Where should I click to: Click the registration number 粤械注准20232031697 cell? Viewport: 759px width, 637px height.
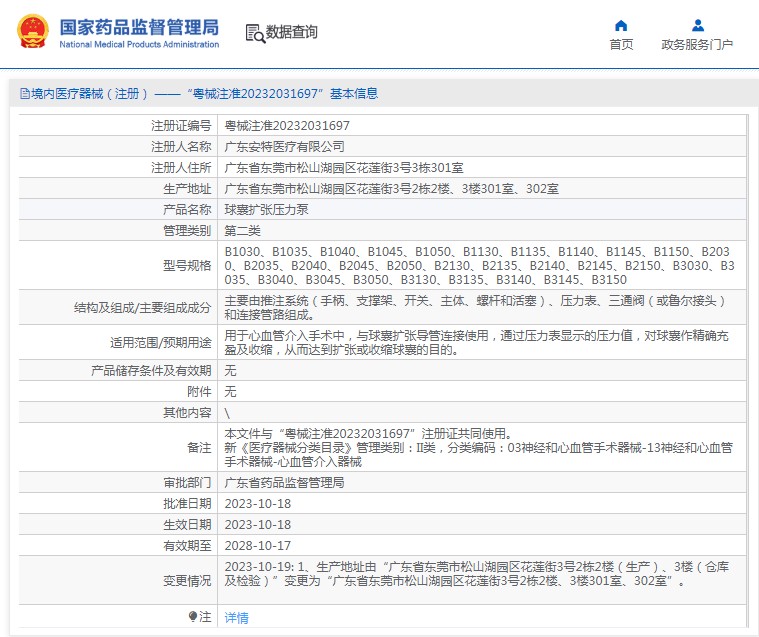287,126
